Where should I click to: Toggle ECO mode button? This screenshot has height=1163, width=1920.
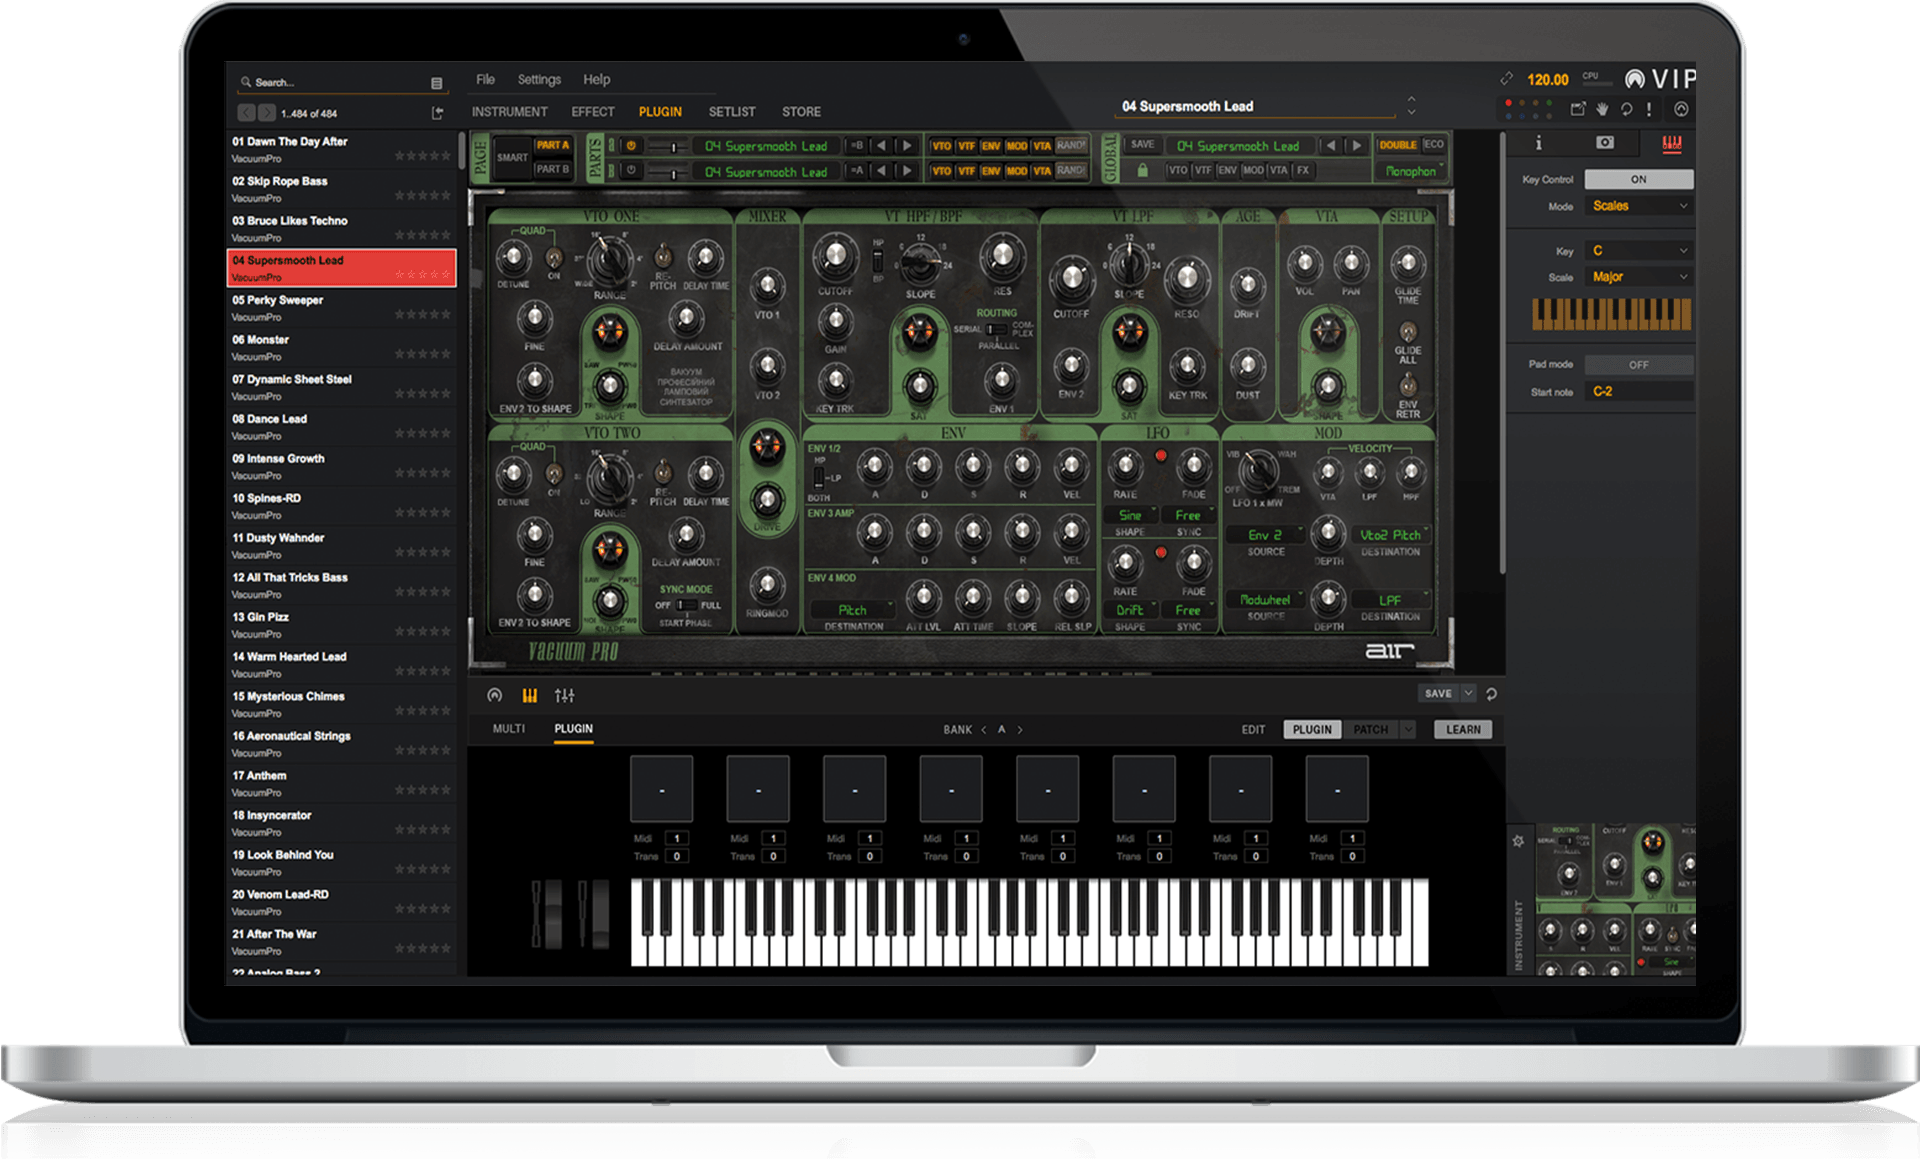[1433, 145]
